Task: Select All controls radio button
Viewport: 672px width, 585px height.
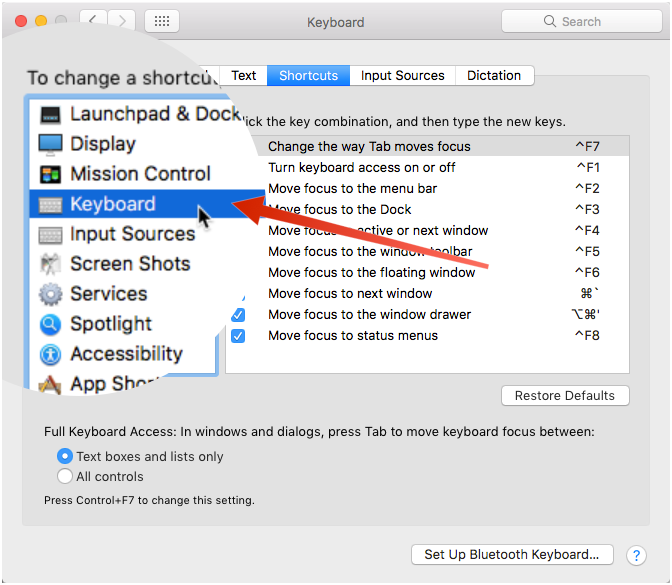Action: (65, 476)
